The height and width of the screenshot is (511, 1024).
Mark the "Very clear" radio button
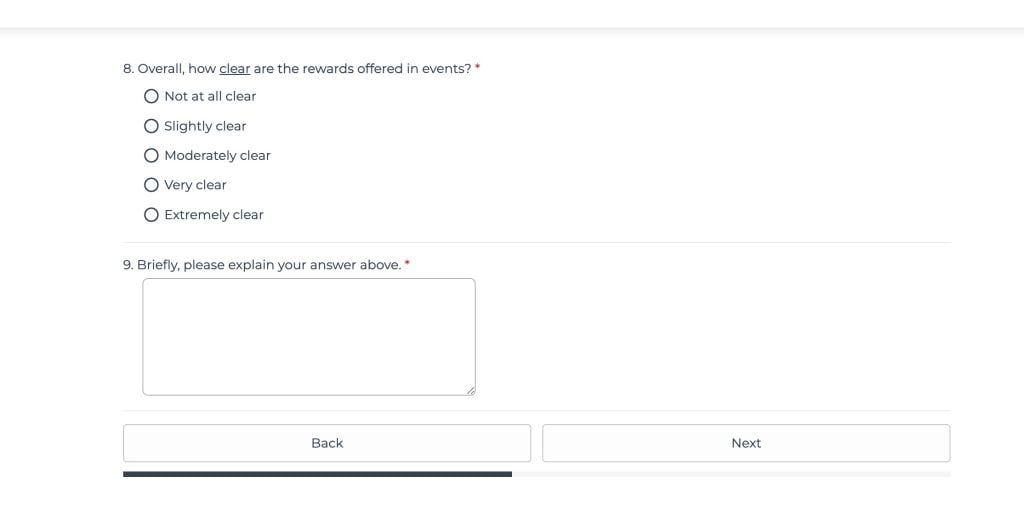click(x=151, y=185)
